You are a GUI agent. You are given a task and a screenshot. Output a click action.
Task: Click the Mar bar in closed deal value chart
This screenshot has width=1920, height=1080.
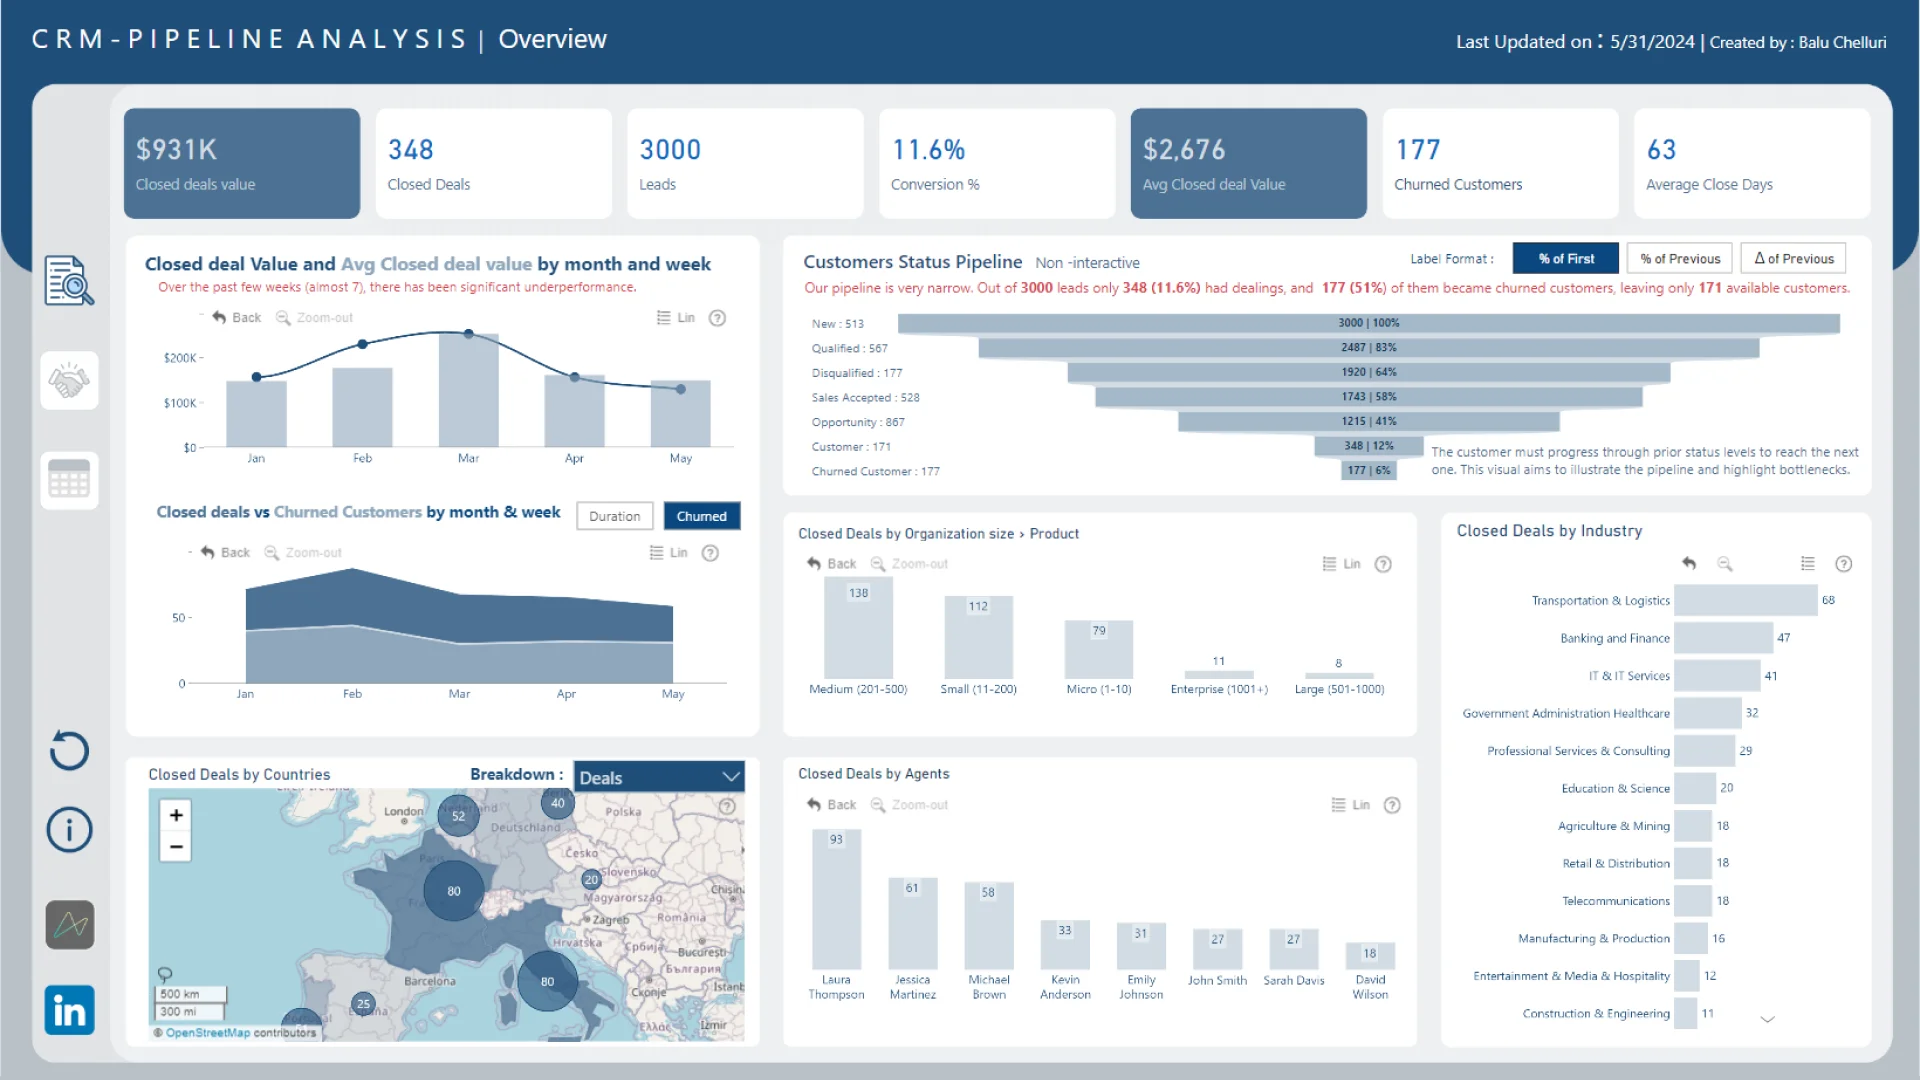(468, 390)
